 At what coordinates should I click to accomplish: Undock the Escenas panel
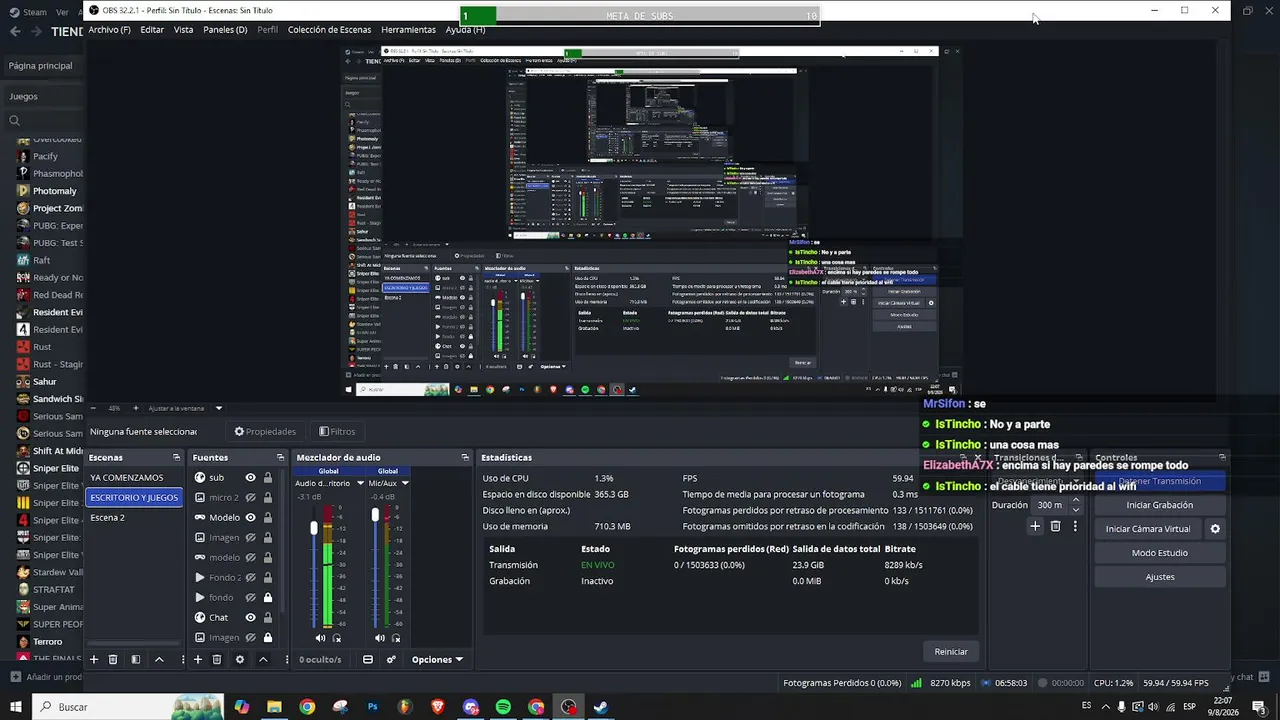pos(176,457)
